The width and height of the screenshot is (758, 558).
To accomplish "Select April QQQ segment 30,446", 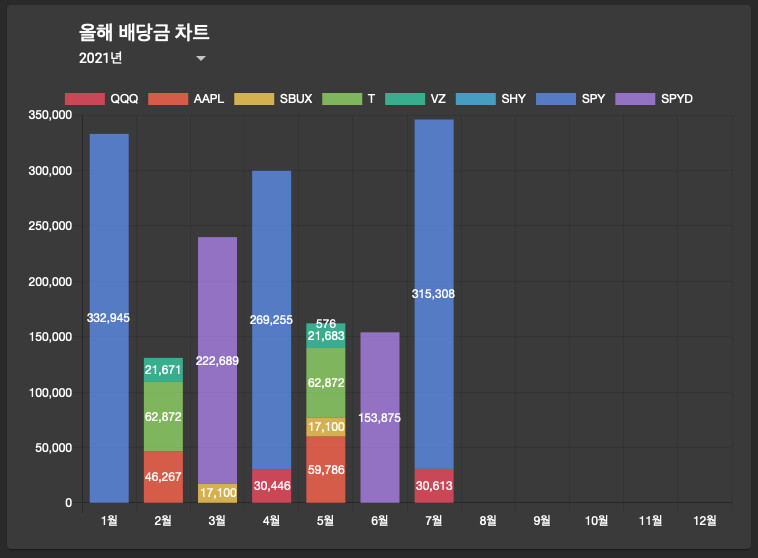I will click(x=272, y=486).
